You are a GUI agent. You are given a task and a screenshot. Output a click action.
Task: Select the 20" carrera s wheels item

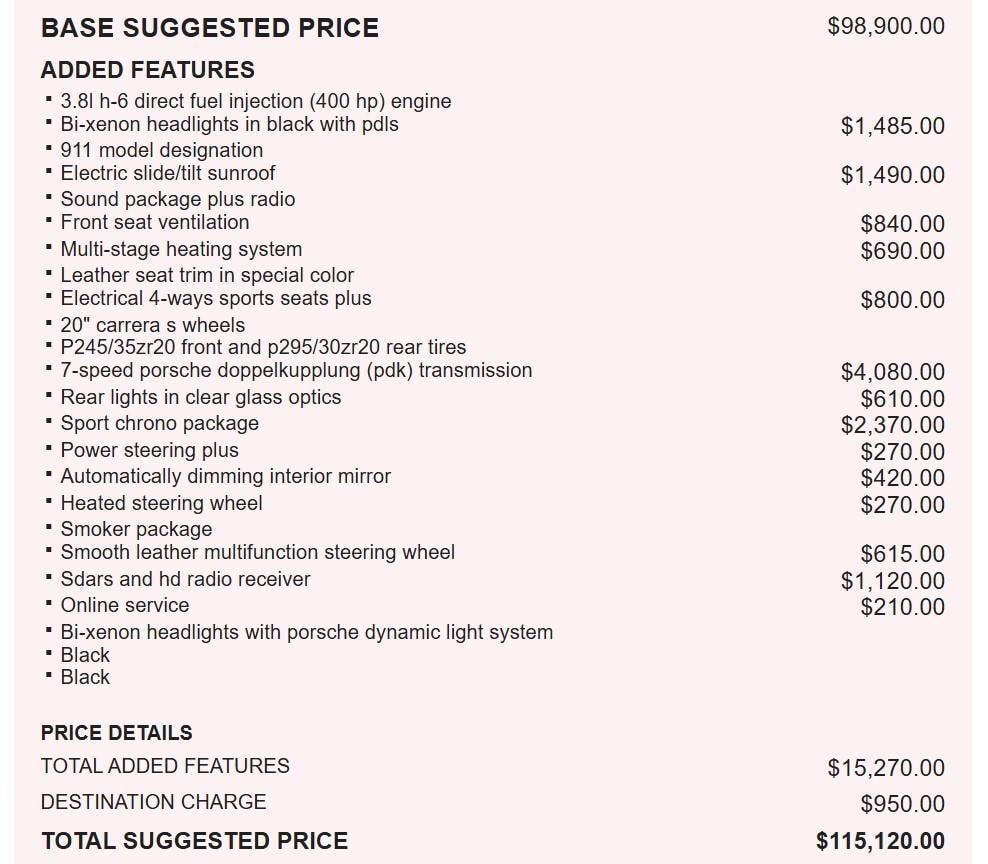point(152,325)
